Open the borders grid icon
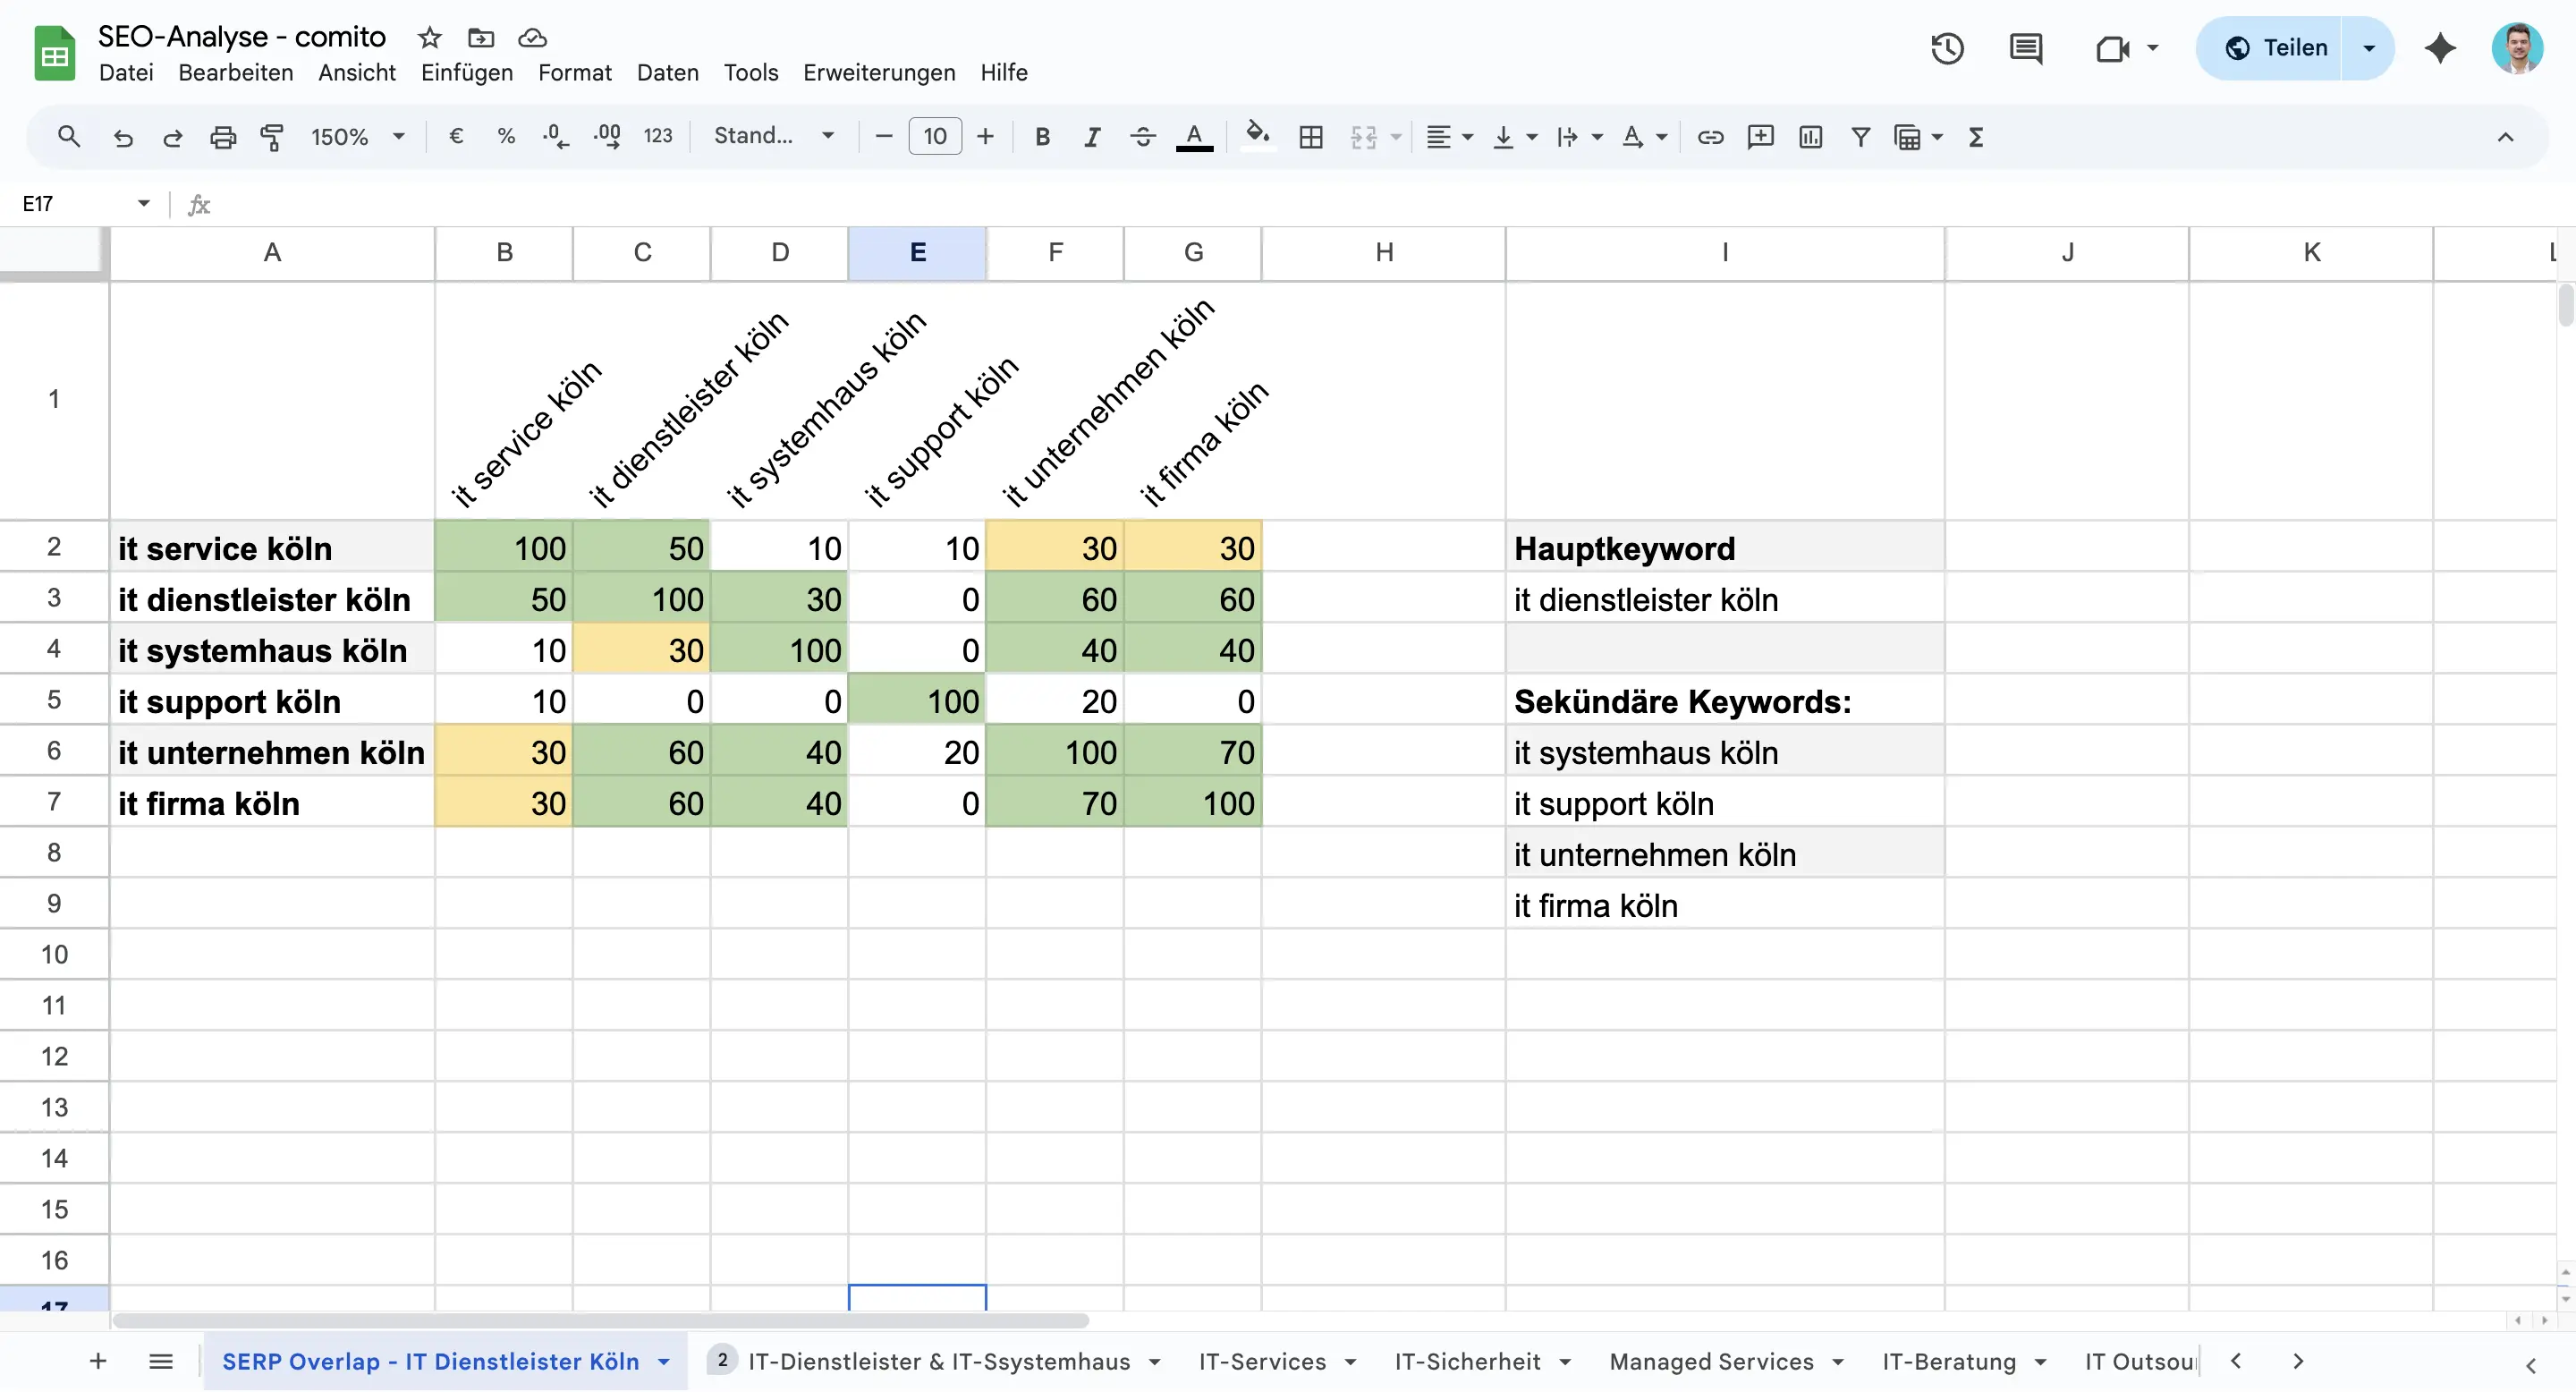 click(1310, 137)
